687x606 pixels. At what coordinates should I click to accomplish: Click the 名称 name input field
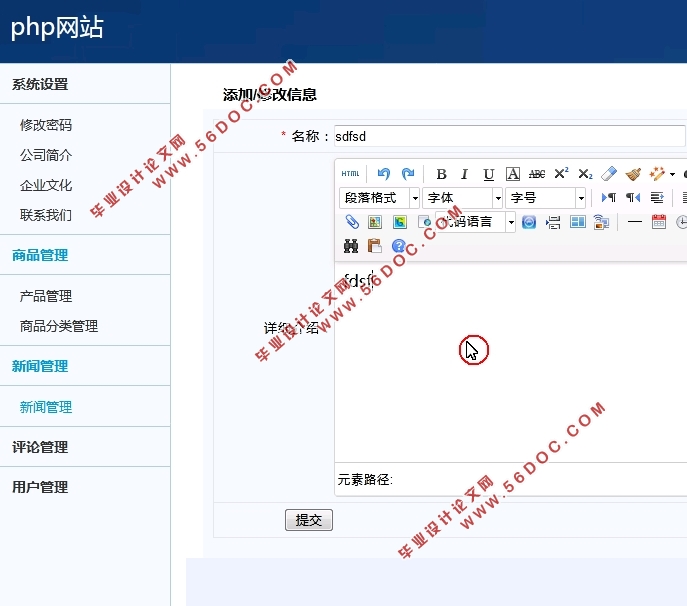coord(508,136)
